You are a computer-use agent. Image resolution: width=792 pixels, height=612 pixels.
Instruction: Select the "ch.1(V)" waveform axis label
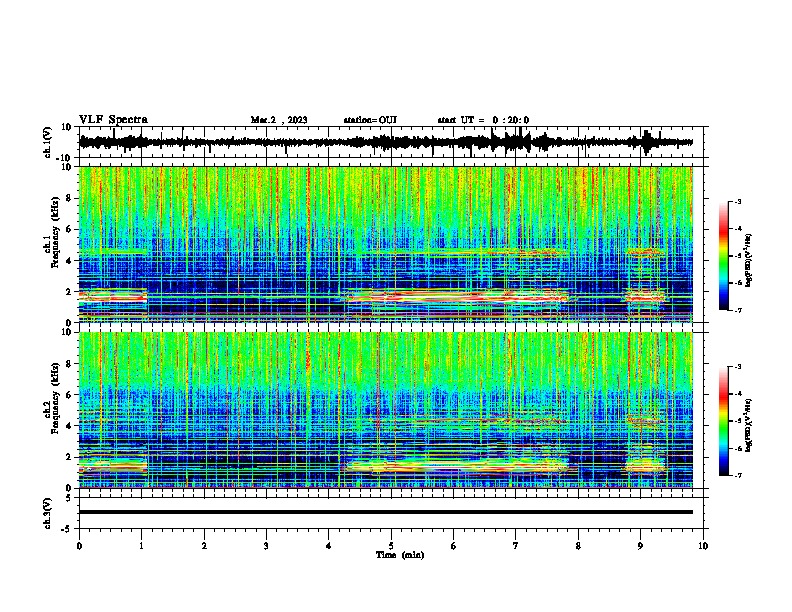[x=48, y=142]
